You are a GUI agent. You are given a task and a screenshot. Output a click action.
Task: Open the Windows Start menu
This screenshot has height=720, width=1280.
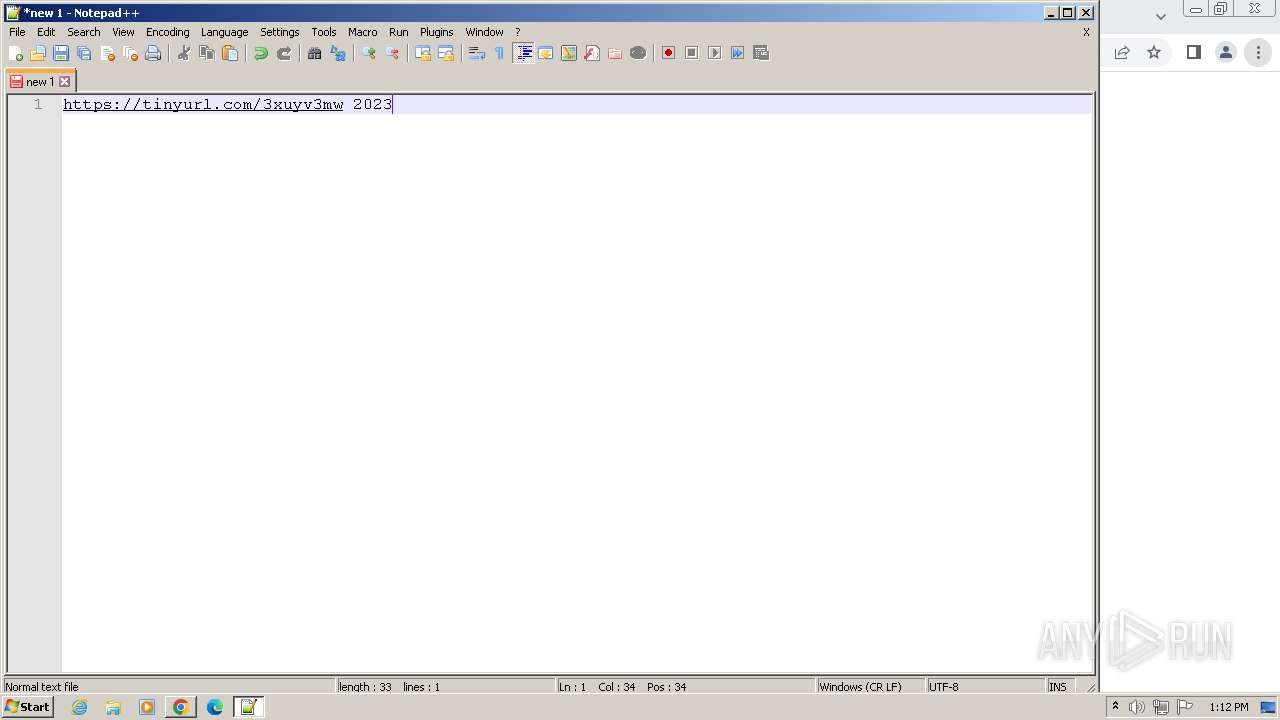click(x=28, y=707)
